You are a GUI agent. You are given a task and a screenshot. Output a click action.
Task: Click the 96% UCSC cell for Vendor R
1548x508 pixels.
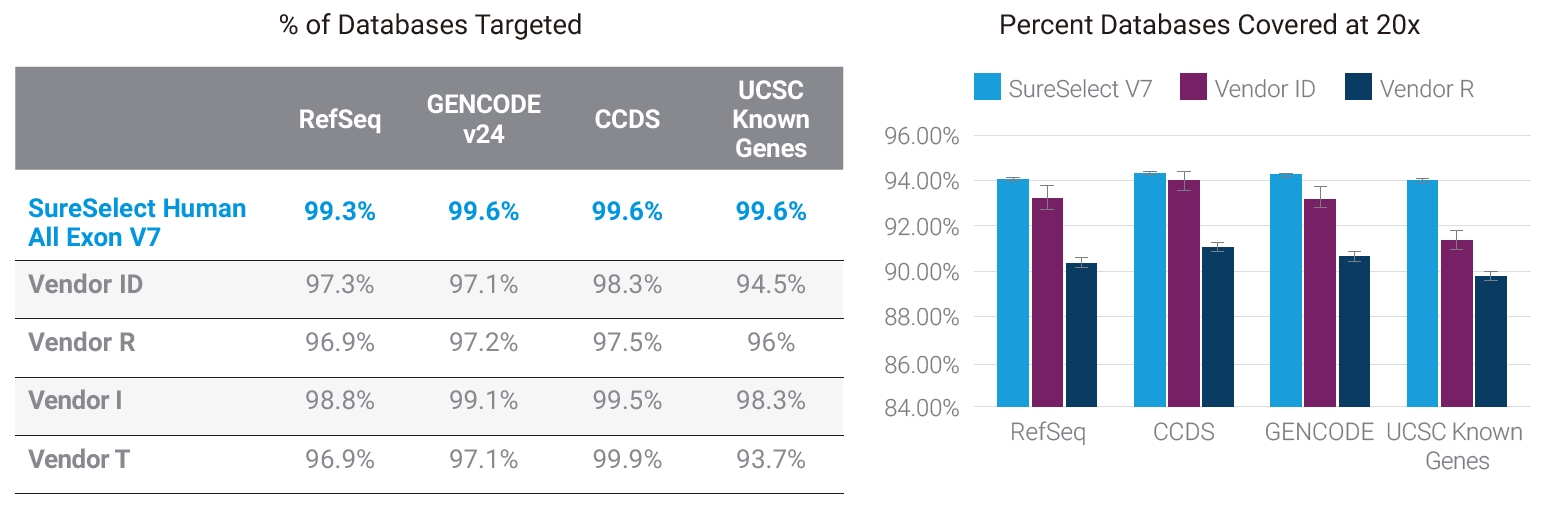coord(770,342)
